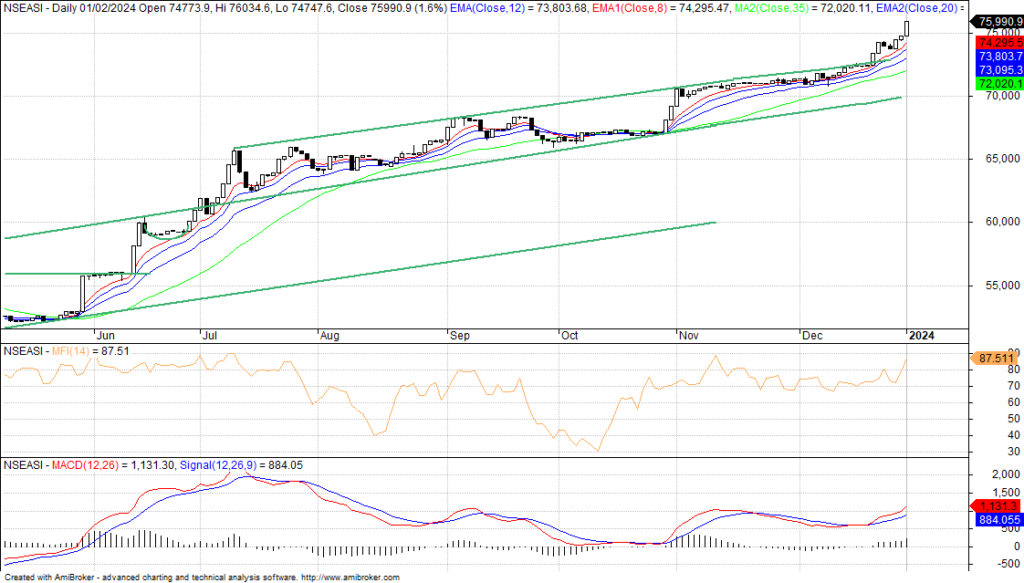Select the blue 73,803.7 EMA value tag
Viewport: 1024px width, 583px height.
pos(997,58)
